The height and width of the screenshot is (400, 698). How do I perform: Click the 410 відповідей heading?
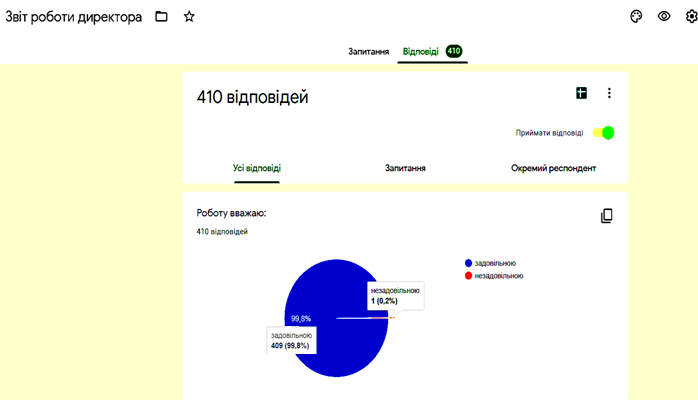252,97
